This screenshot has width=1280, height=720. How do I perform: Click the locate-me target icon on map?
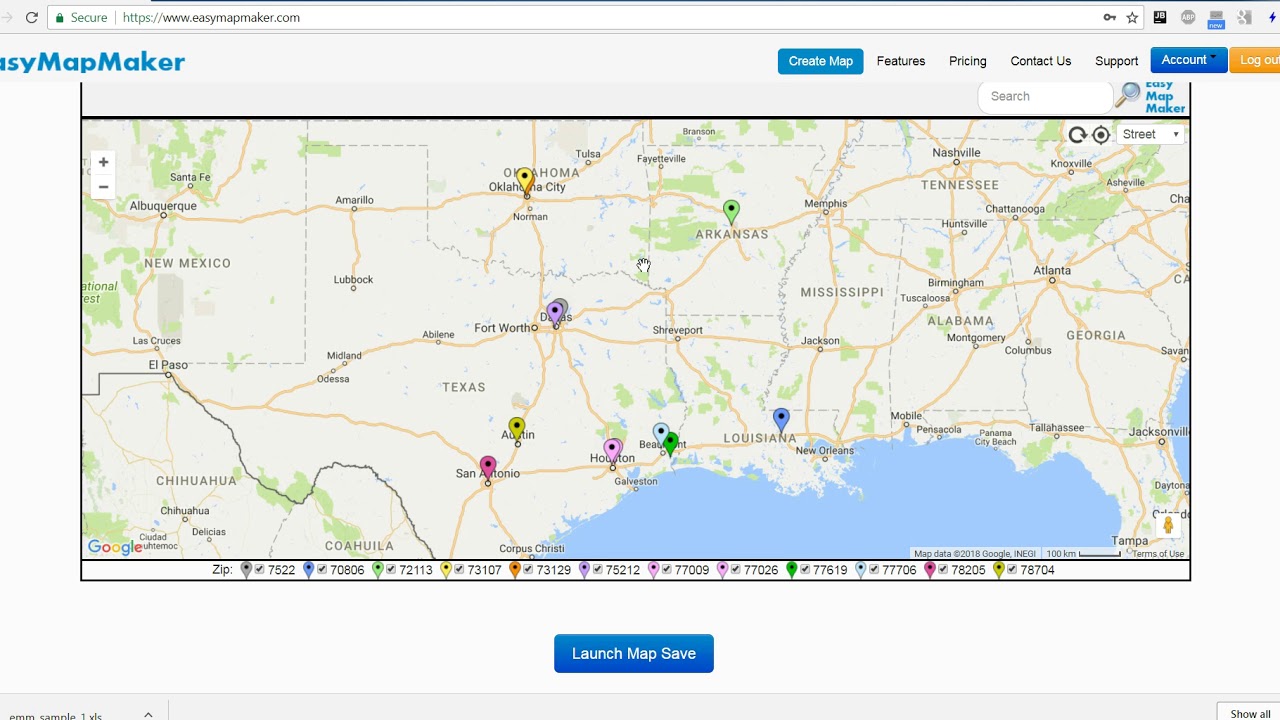click(x=1101, y=135)
